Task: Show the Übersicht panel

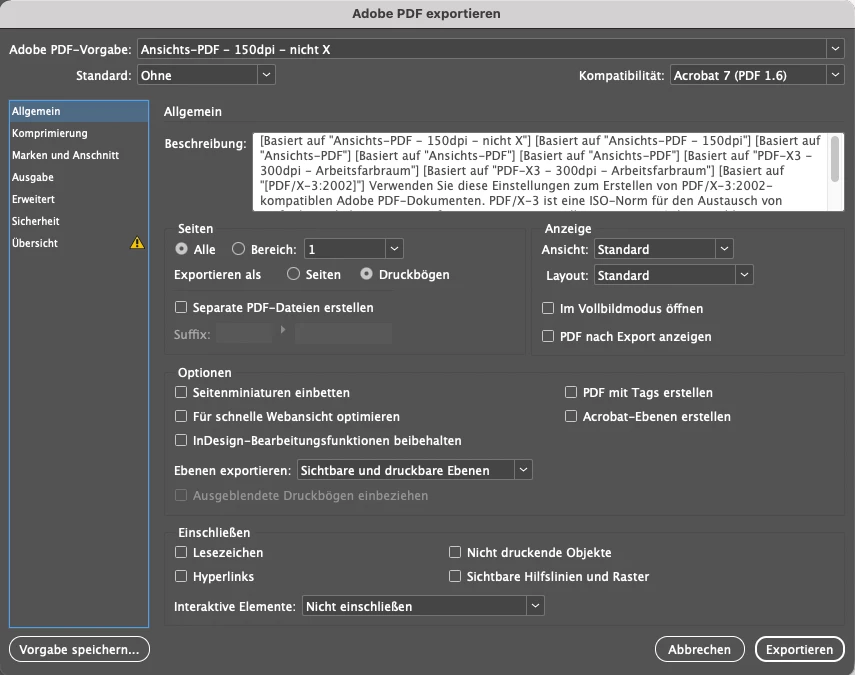Action: point(79,243)
